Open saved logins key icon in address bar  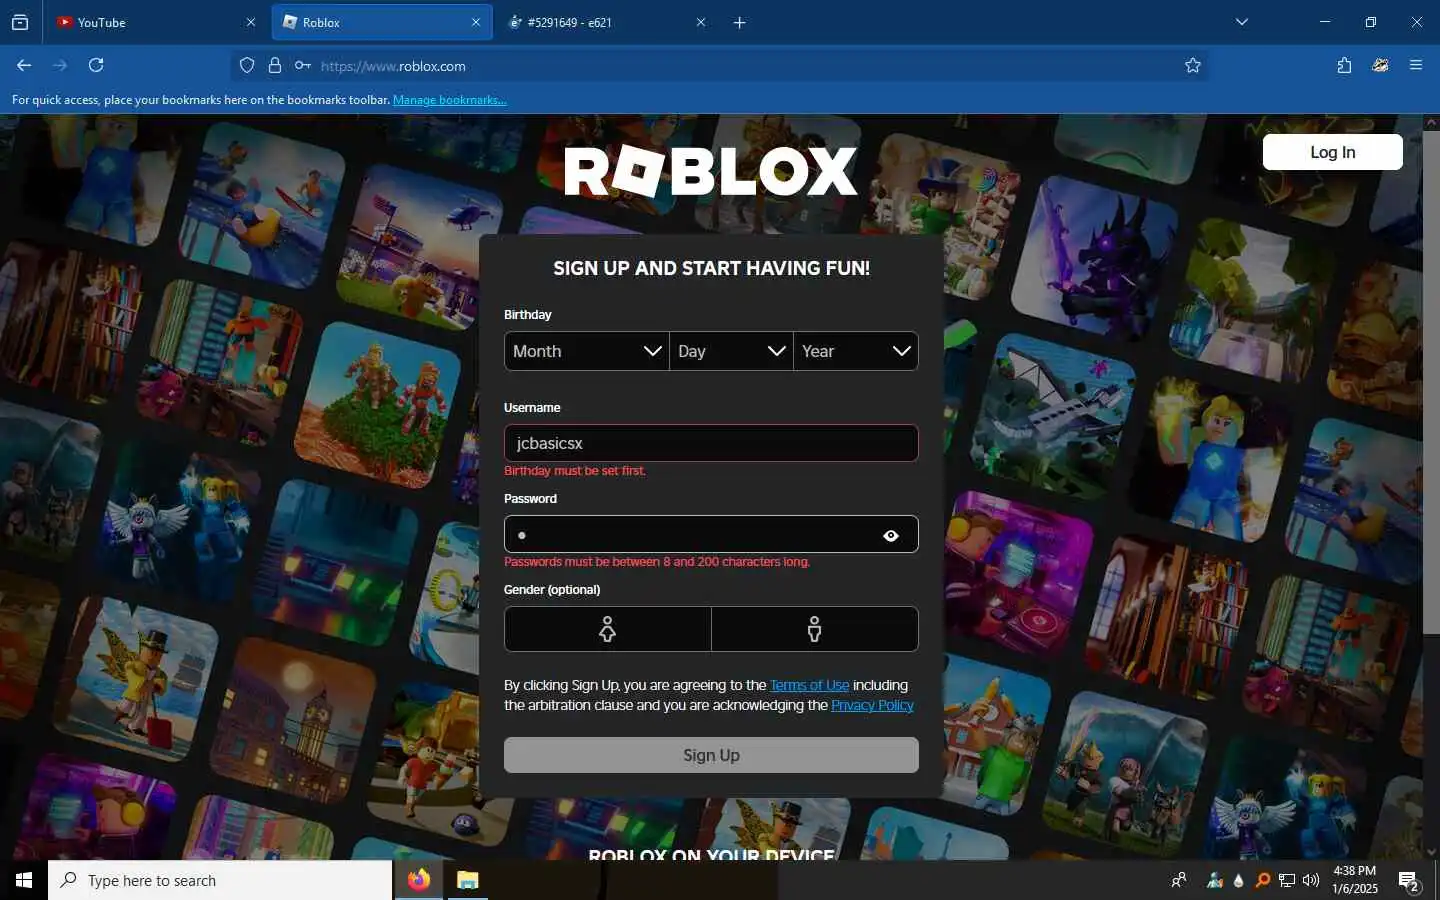click(302, 66)
